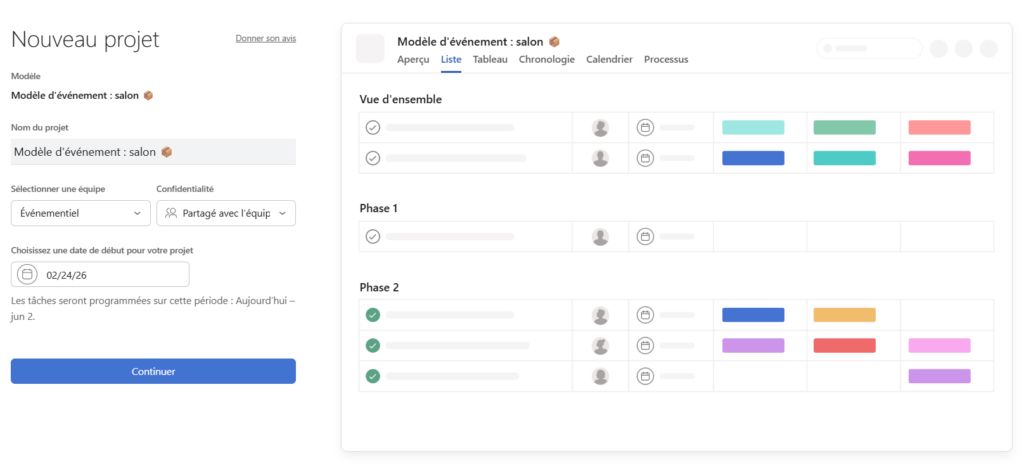Click the Nom du projet text field
Image resolution: width=1024 pixels, height=470 pixels.
click(x=153, y=152)
